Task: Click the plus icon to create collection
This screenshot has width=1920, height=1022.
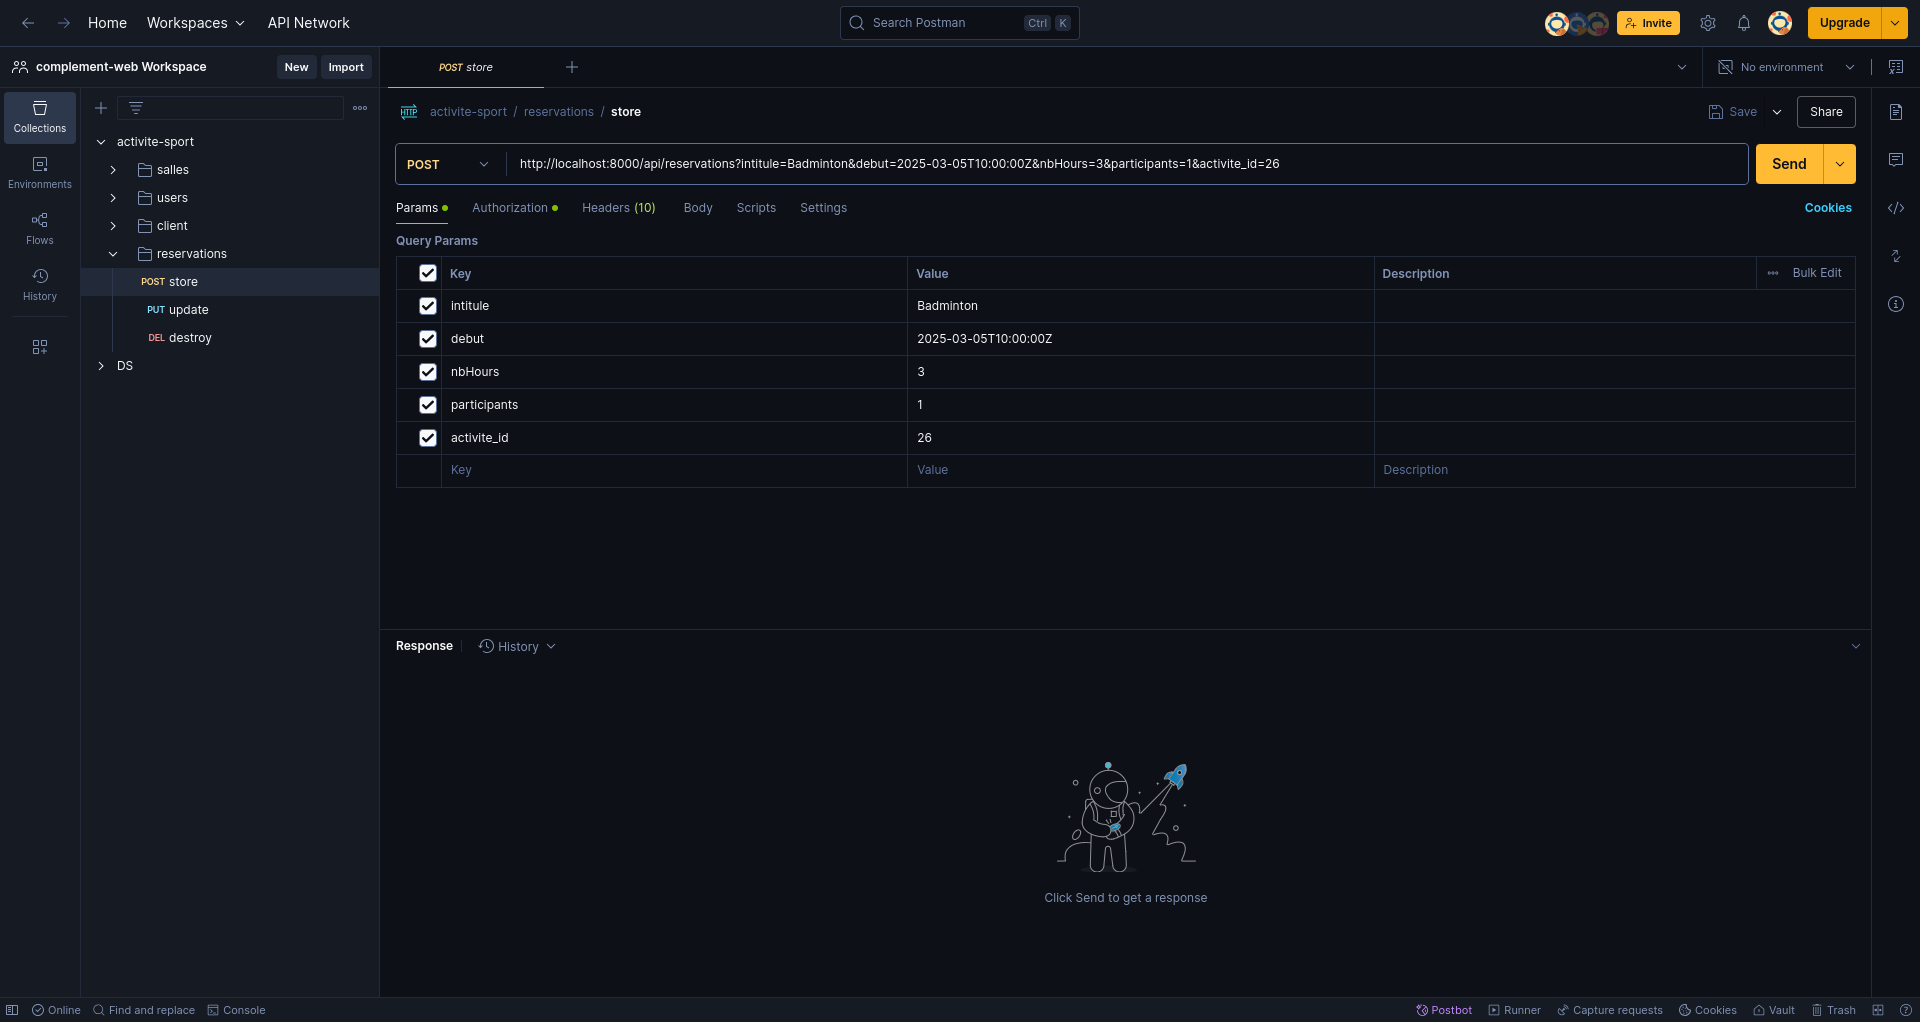Action: pyautogui.click(x=101, y=108)
